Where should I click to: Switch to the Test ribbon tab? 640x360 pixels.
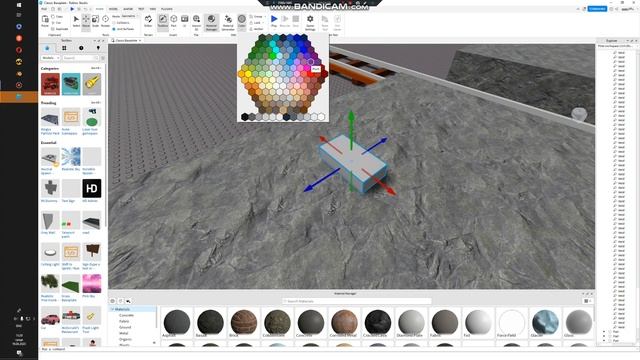[141, 9]
